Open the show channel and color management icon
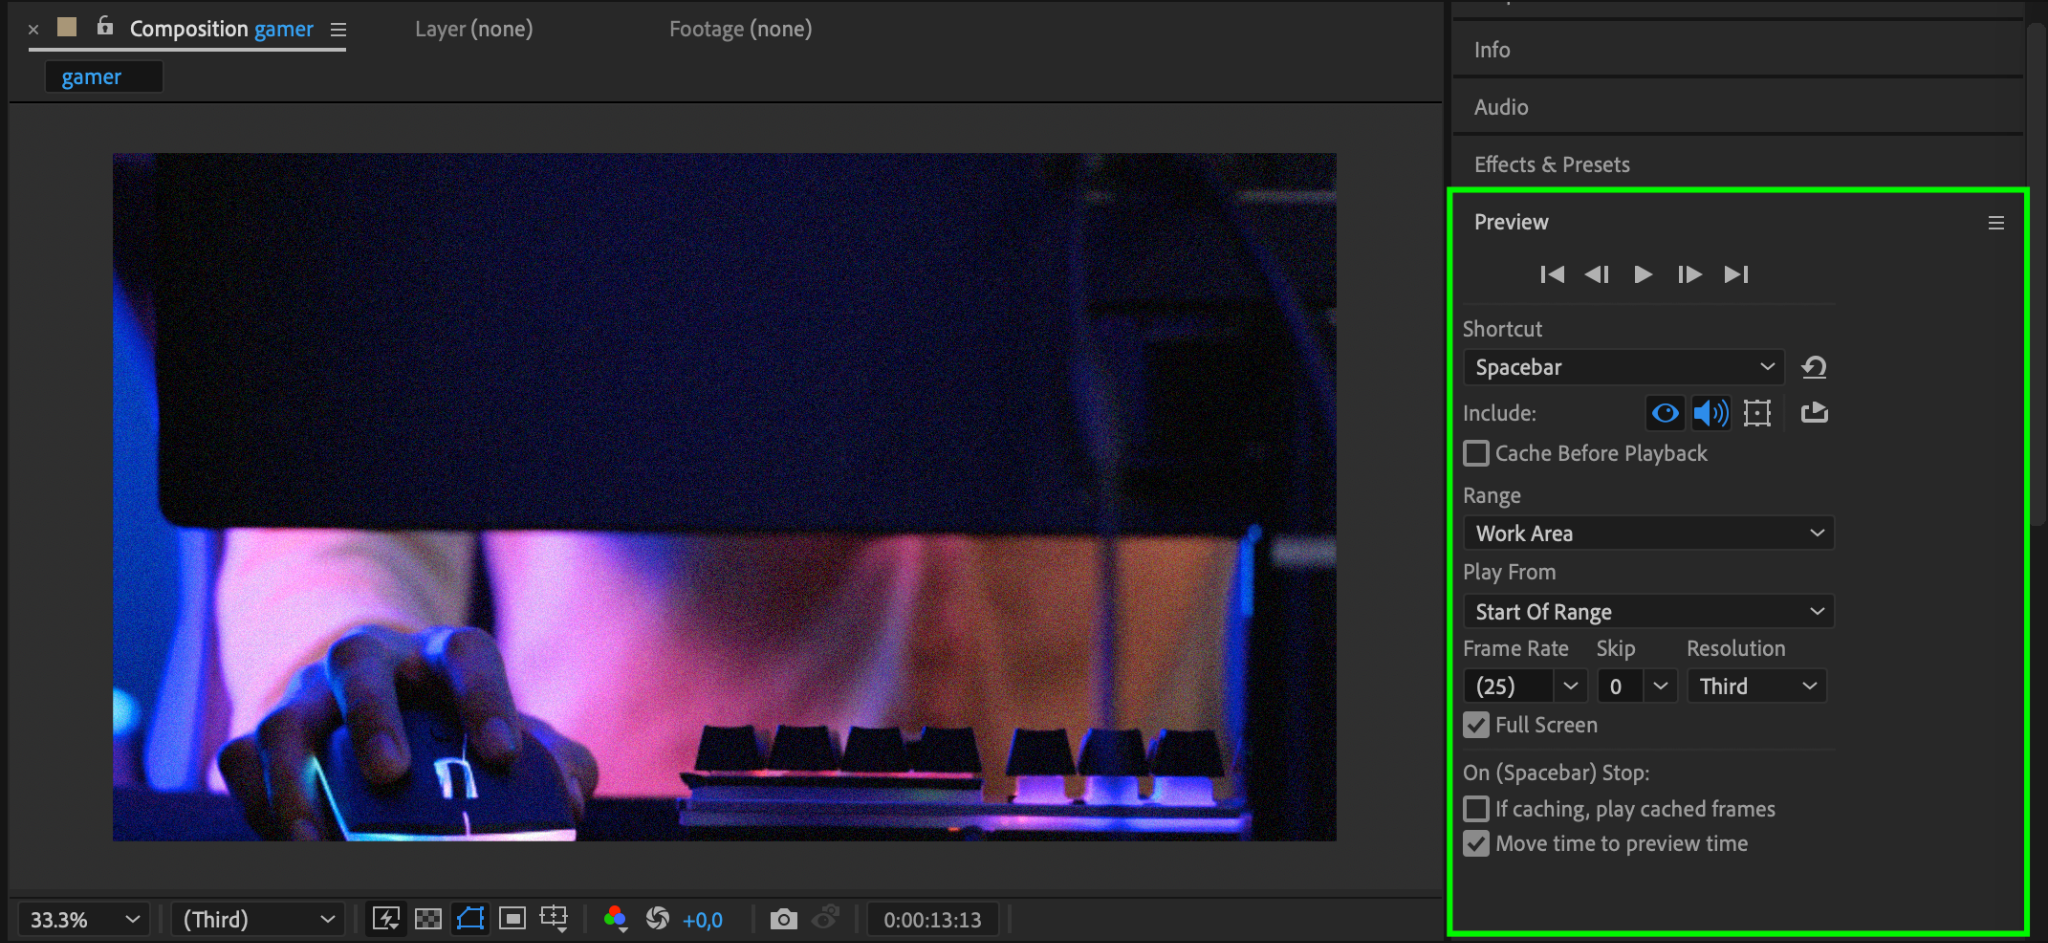The height and width of the screenshot is (943, 2048). (x=616, y=919)
